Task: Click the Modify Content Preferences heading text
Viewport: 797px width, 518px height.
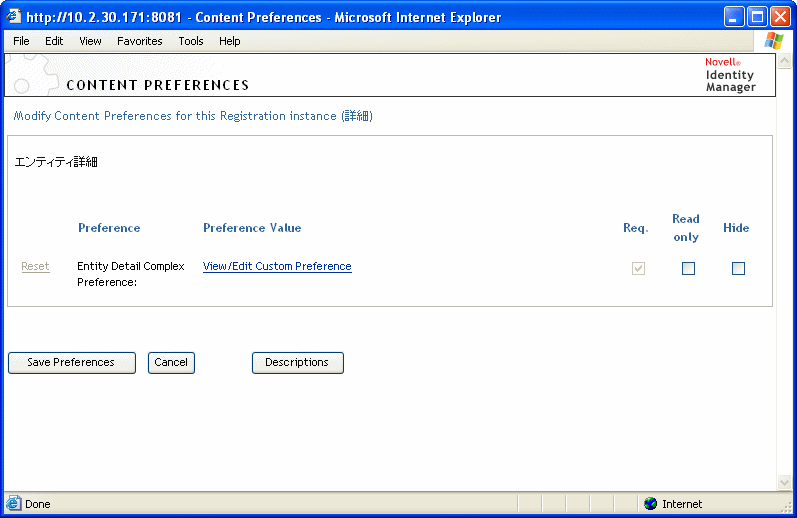Action: 193,116
